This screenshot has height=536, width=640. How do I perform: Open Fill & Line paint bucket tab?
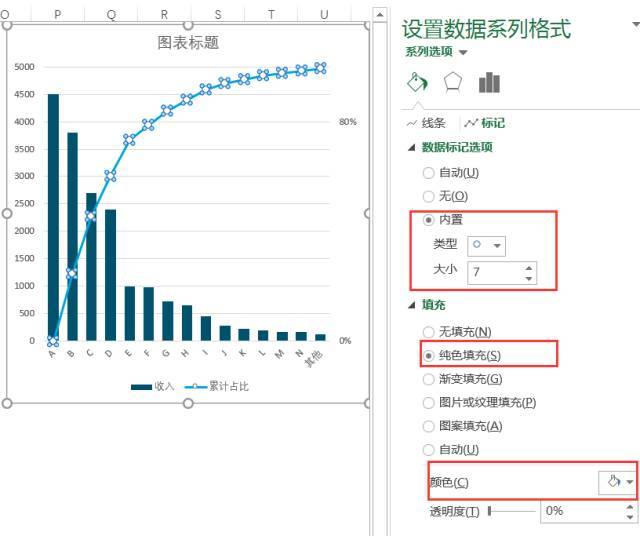pyautogui.click(x=417, y=83)
